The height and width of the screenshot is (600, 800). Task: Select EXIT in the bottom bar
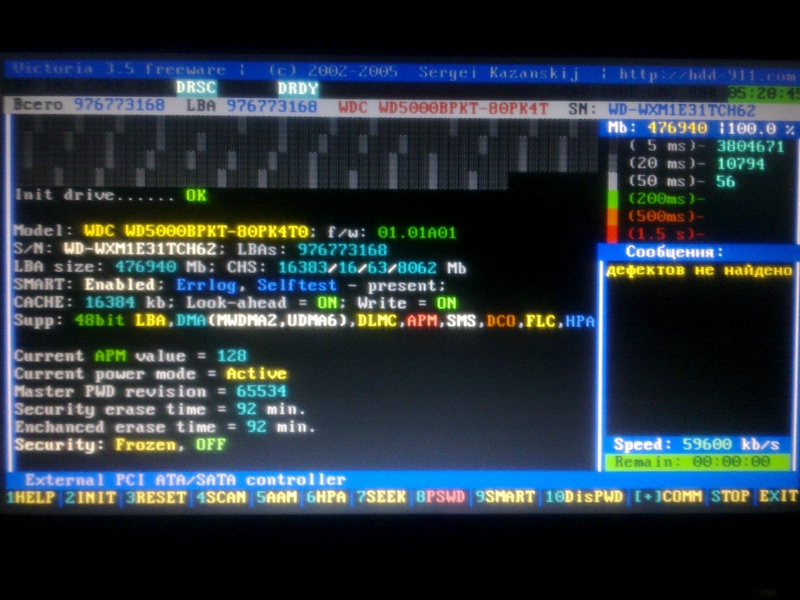pos(779,496)
